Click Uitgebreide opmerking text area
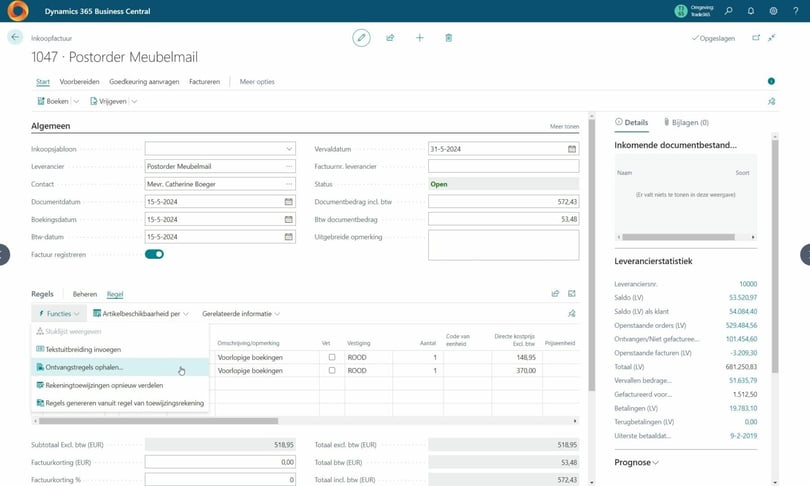Image resolution: width=810 pixels, height=486 pixels. tap(504, 245)
